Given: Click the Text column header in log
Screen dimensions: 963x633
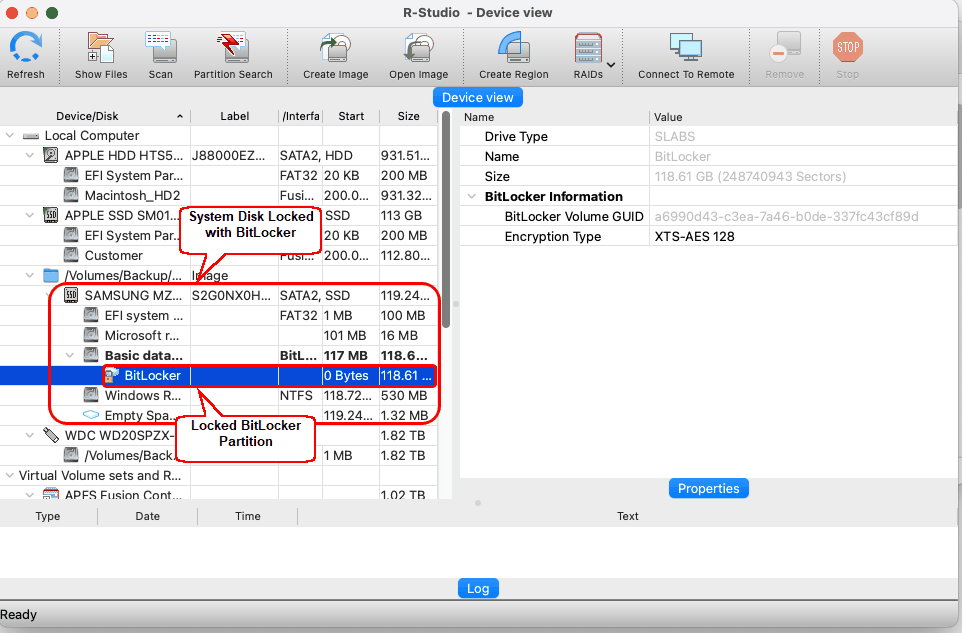Looking at the screenshot, I should pos(628,516).
